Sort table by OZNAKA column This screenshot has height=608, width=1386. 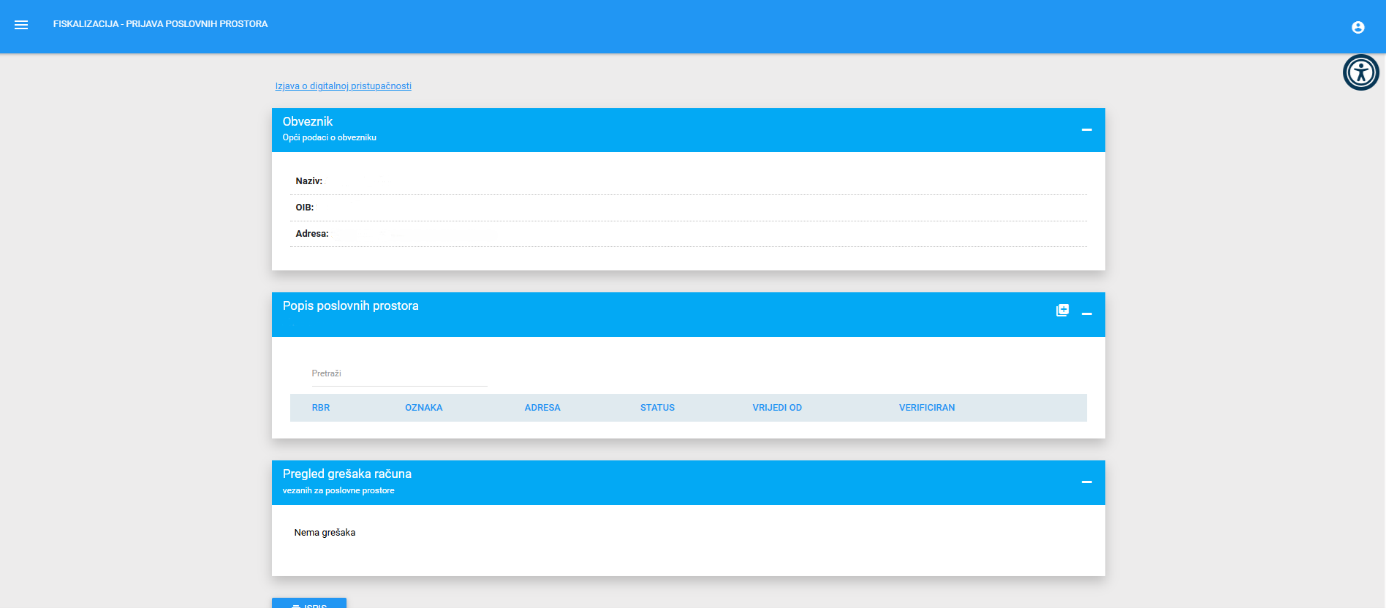(424, 408)
